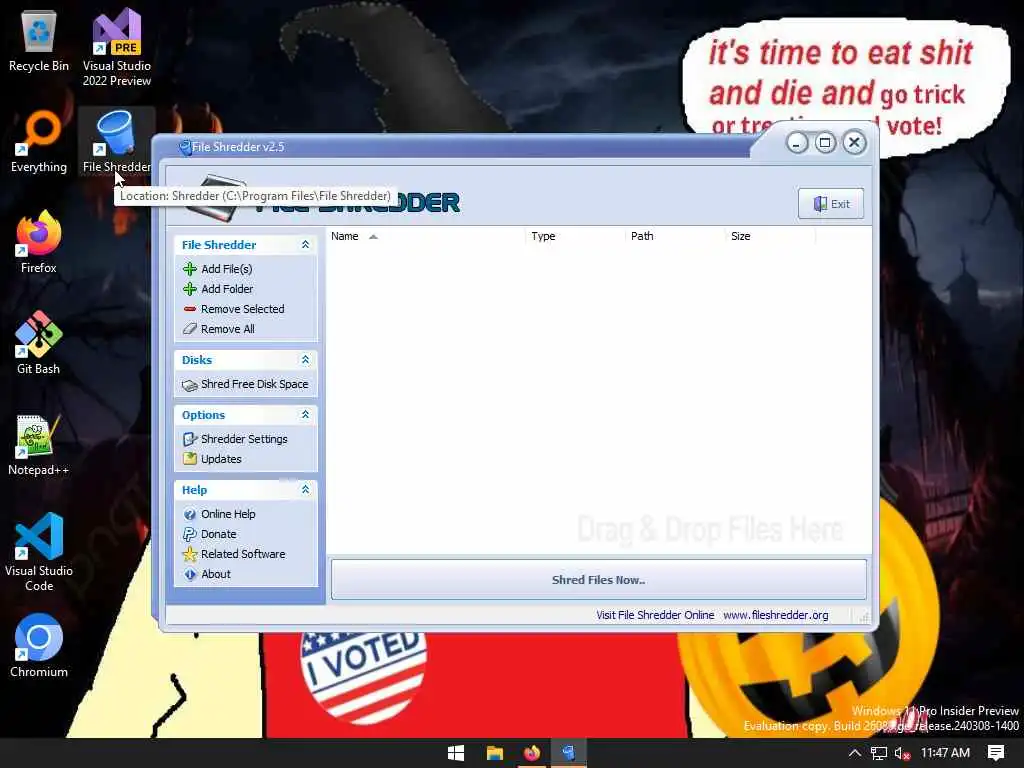Click the network status tray icon

pyautogui.click(x=879, y=754)
